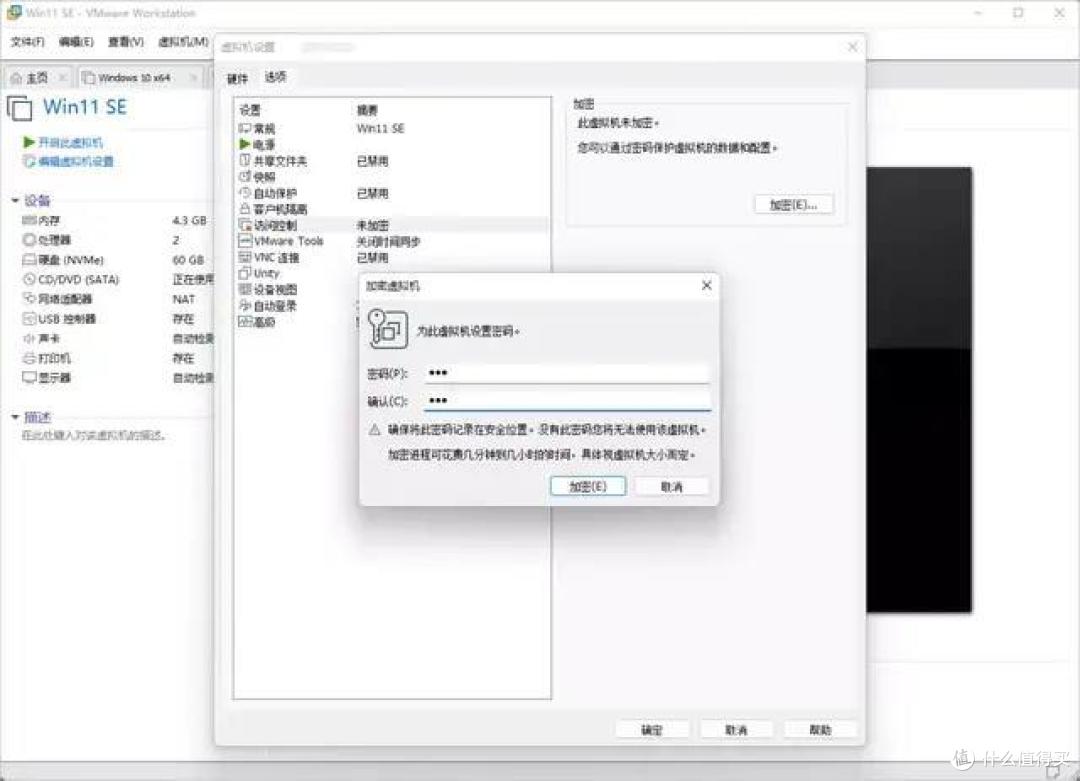Viewport: 1080px width, 781px height.
Task: Click the 未加密 value in 访问控制 row
Action: (x=373, y=225)
